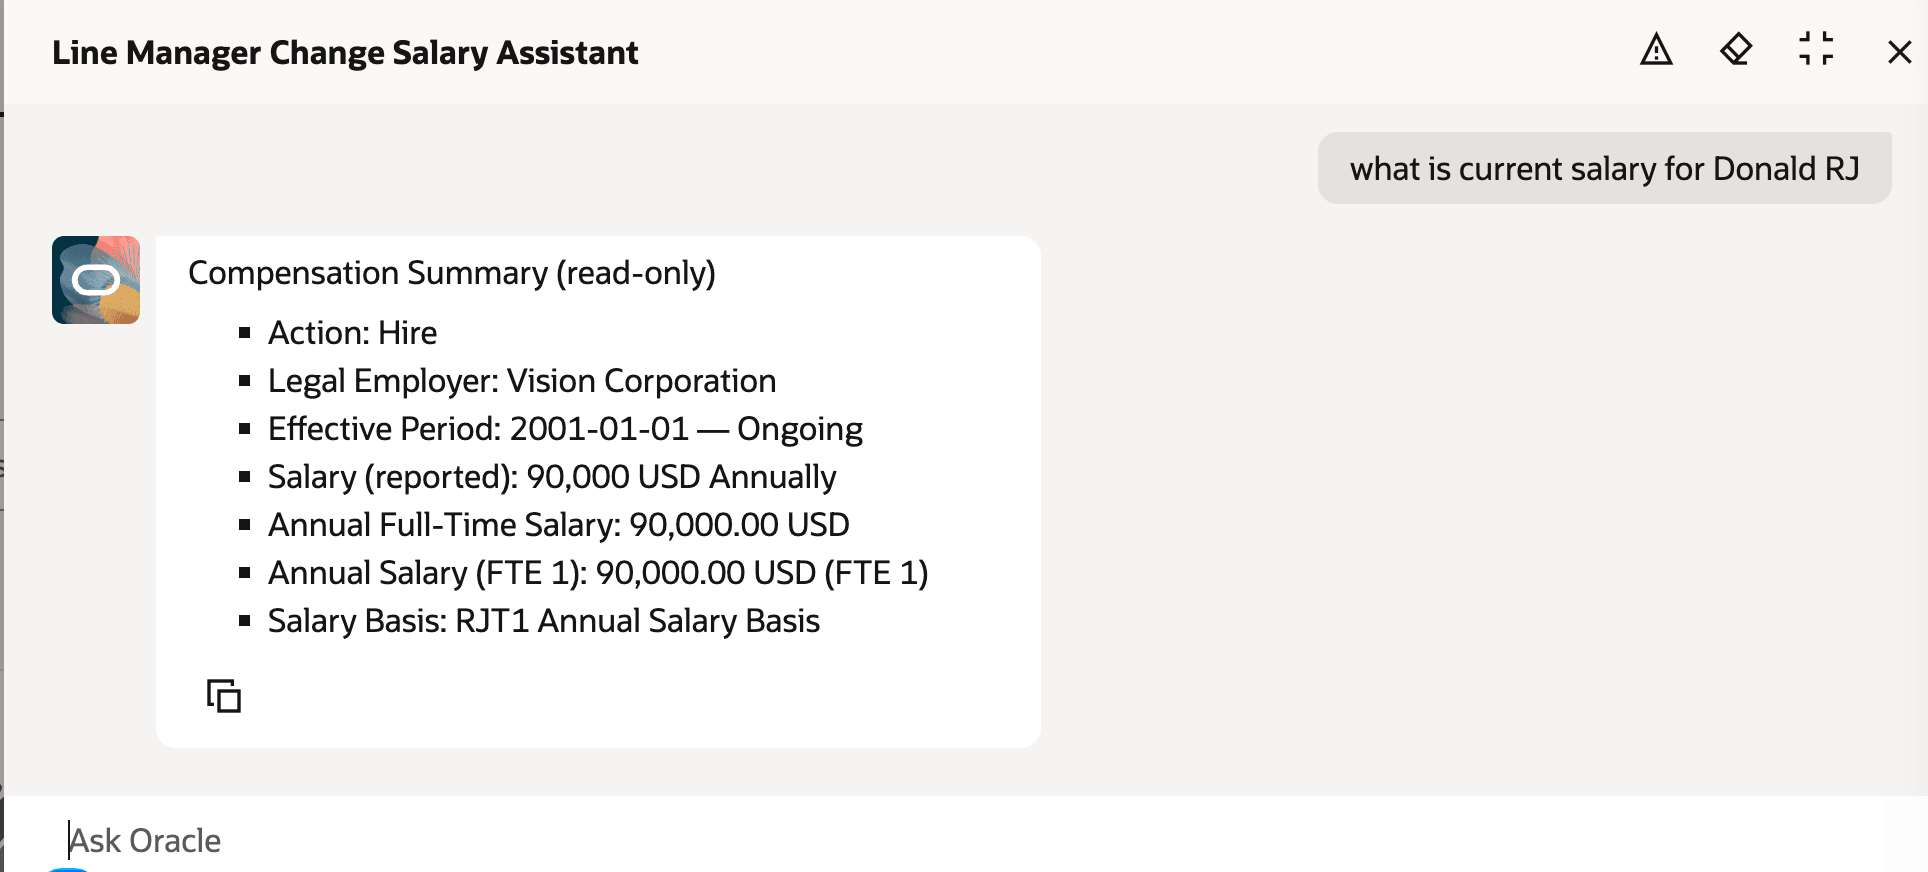Close the Line Manager Change Salary Assistant
Image resolution: width=1928 pixels, height=872 pixels.
[1898, 52]
